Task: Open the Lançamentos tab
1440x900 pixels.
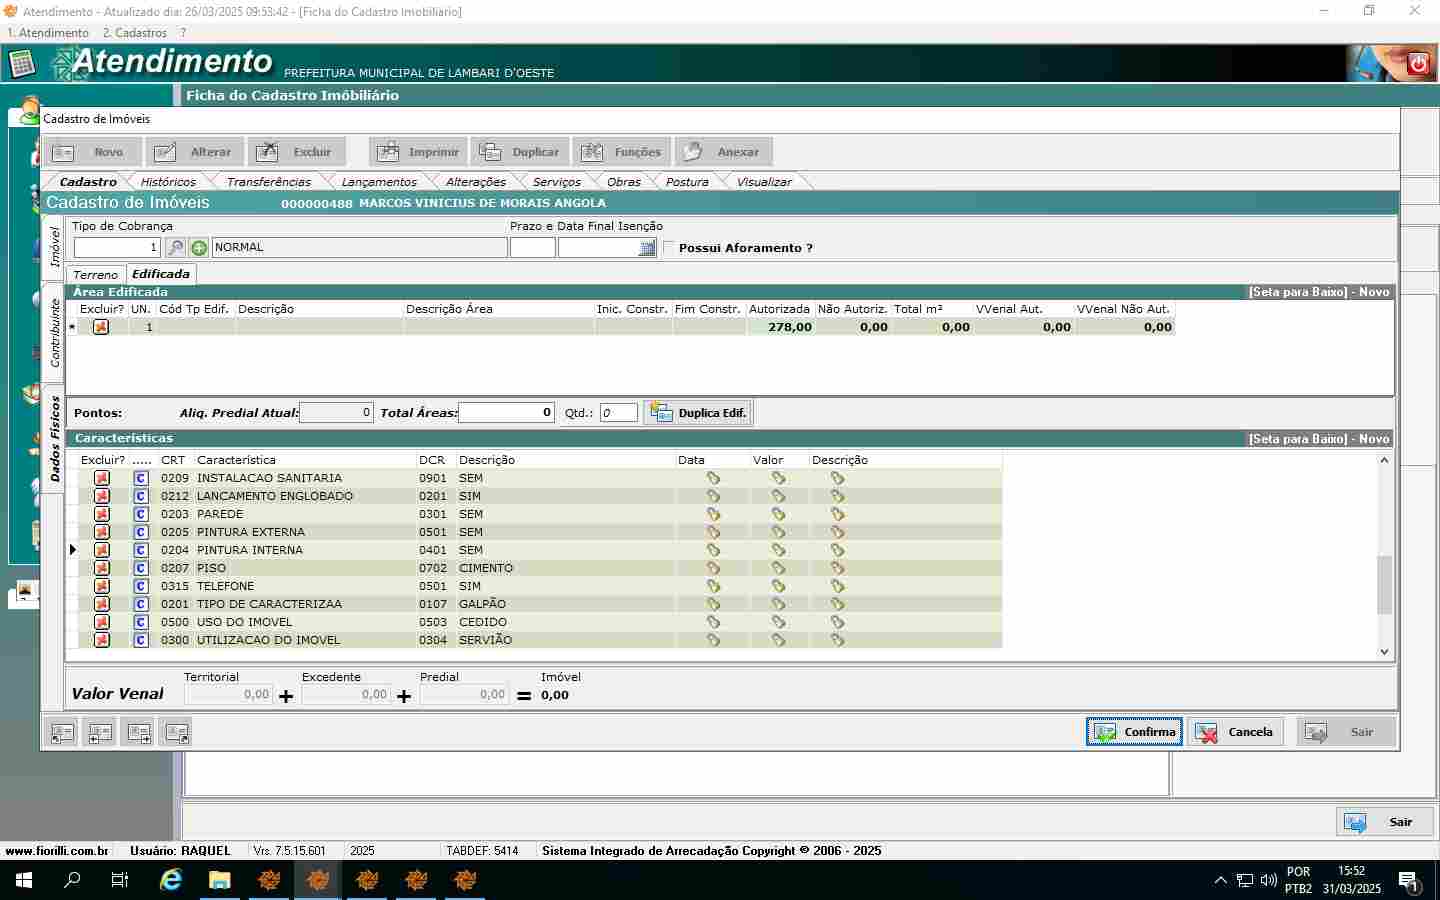Action: (378, 182)
